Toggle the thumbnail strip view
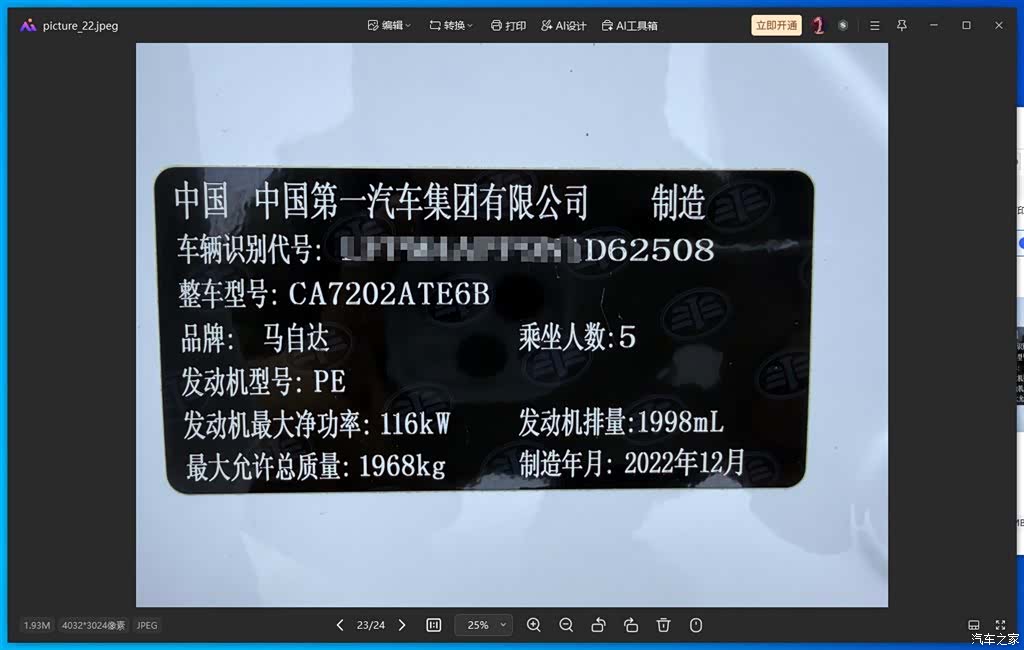 pos(974,625)
